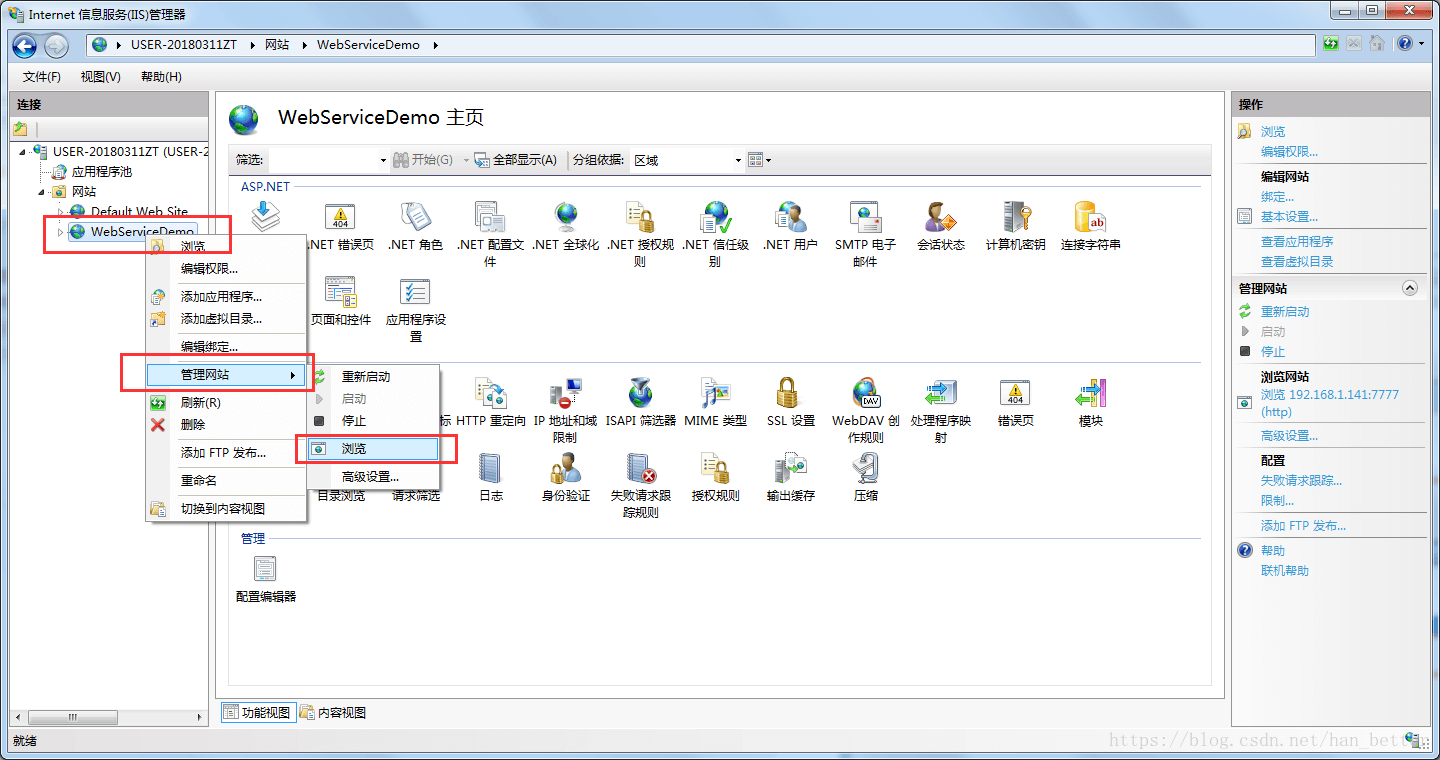Image resolution: width=1440 pixels, height=760 pixels.
Task: Choose 高级设置... in the submenu
Action: [x=372, y=477]
